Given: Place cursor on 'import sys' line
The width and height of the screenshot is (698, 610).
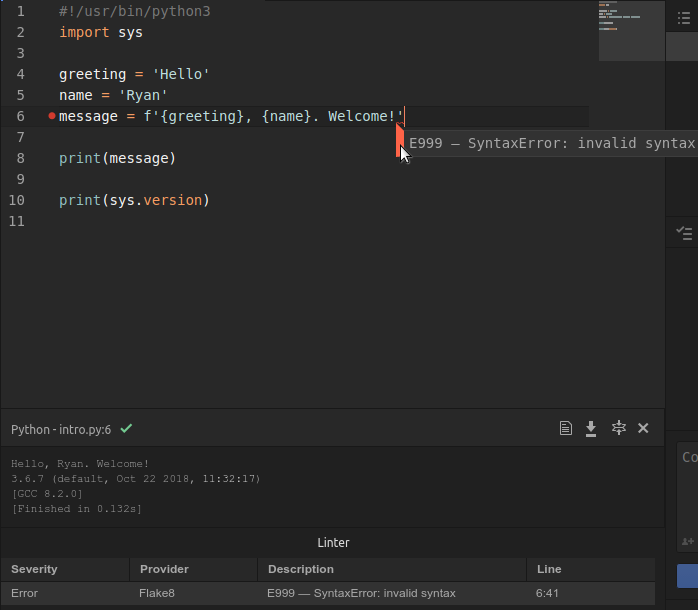Looking at the screenshot, I should (x=101, y=33).
